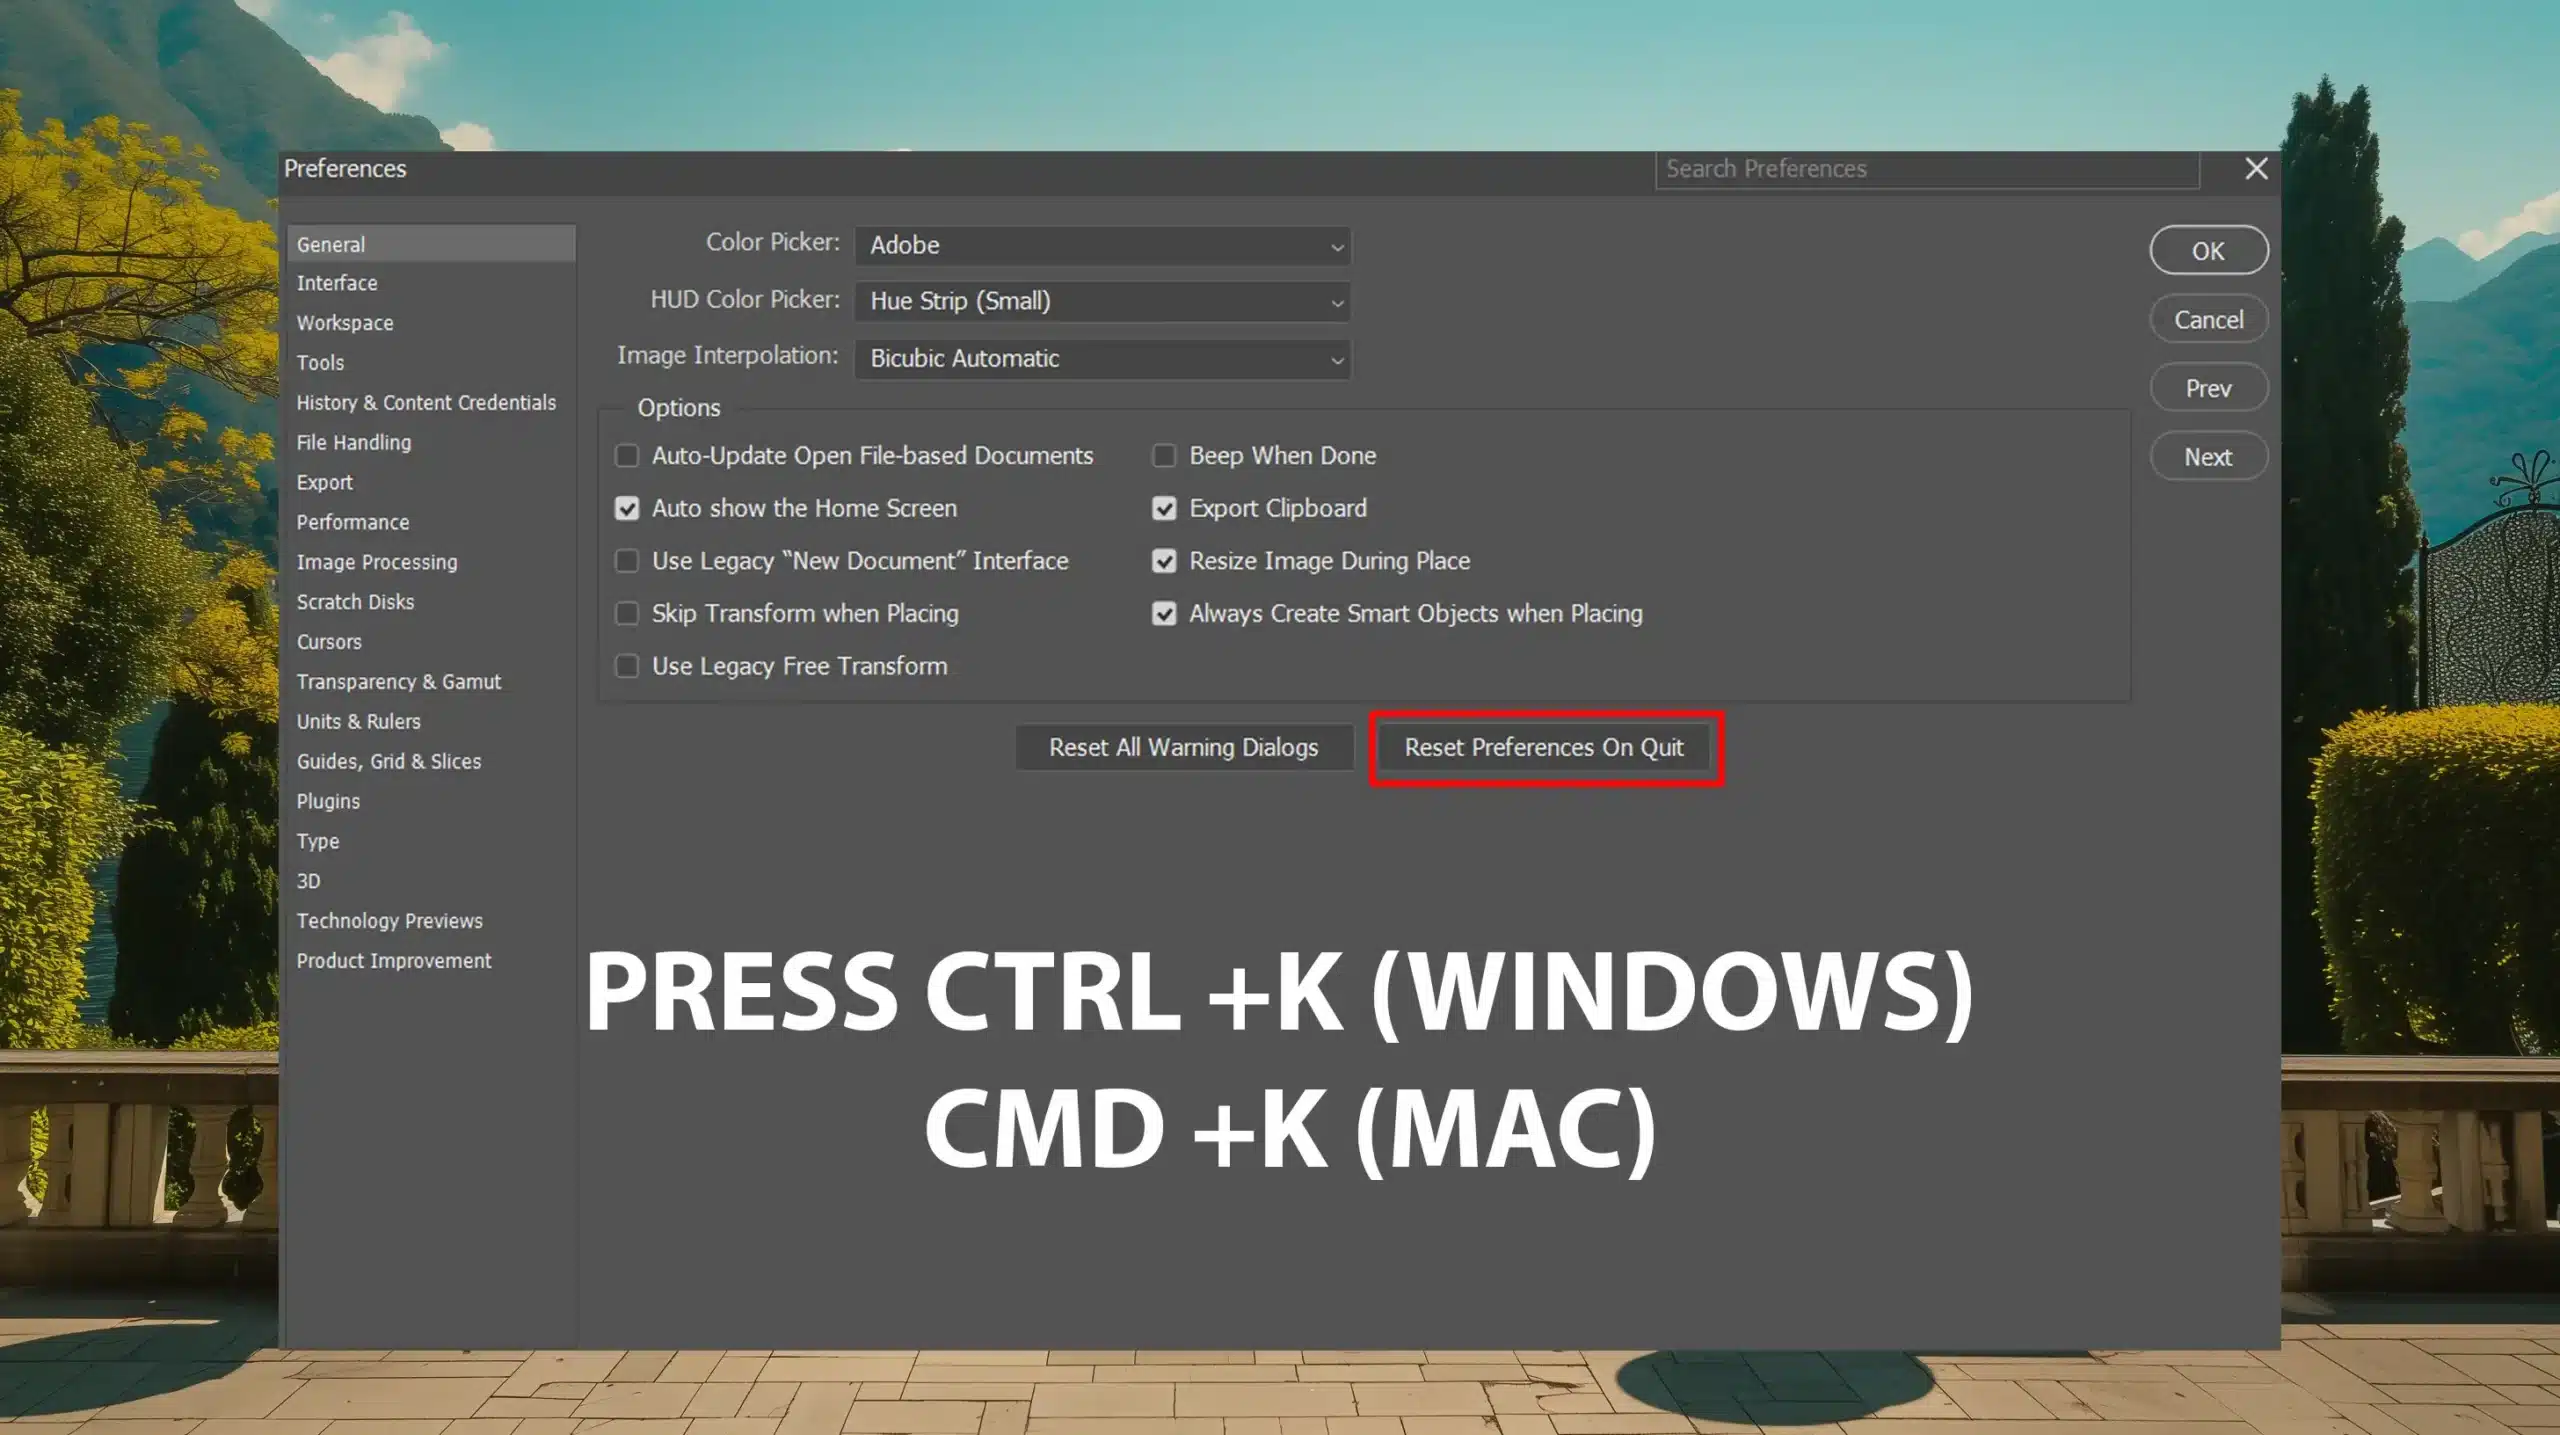Open Guides, Grid & Slices preferences

[x=389, y=760]
